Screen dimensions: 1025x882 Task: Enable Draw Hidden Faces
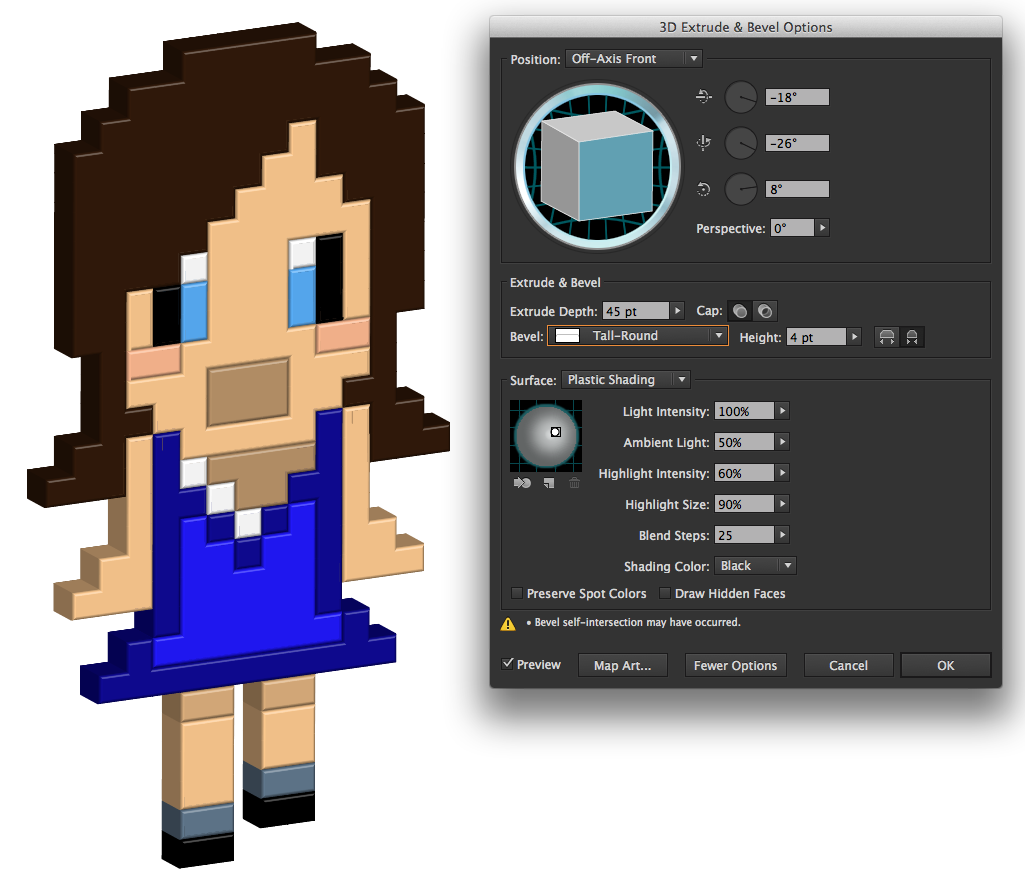665,593
